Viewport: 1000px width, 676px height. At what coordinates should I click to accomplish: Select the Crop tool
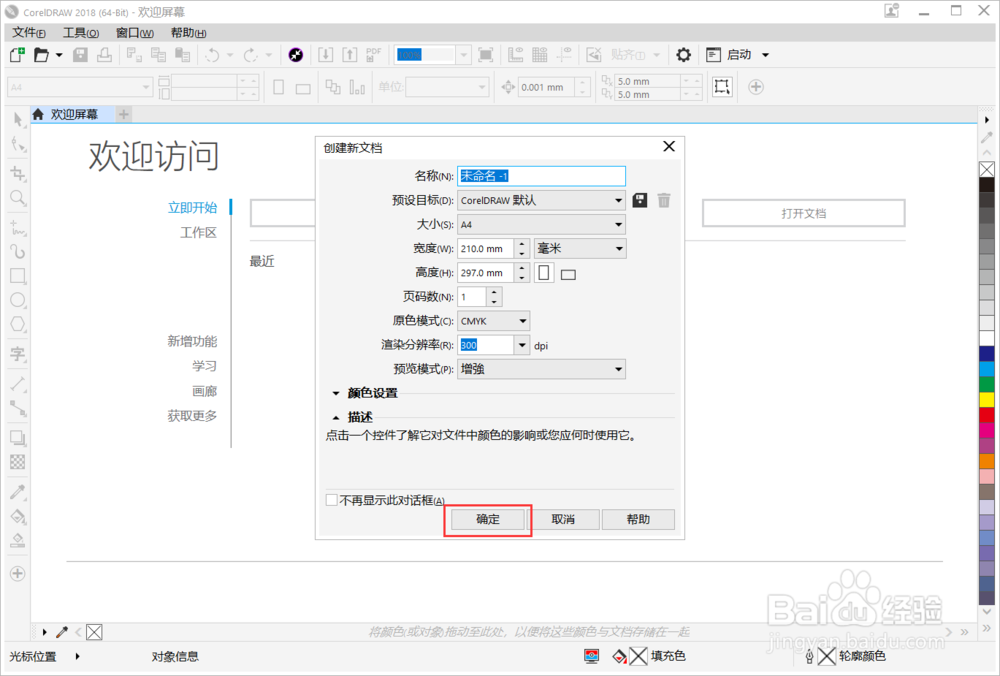[x=18, y=173]
